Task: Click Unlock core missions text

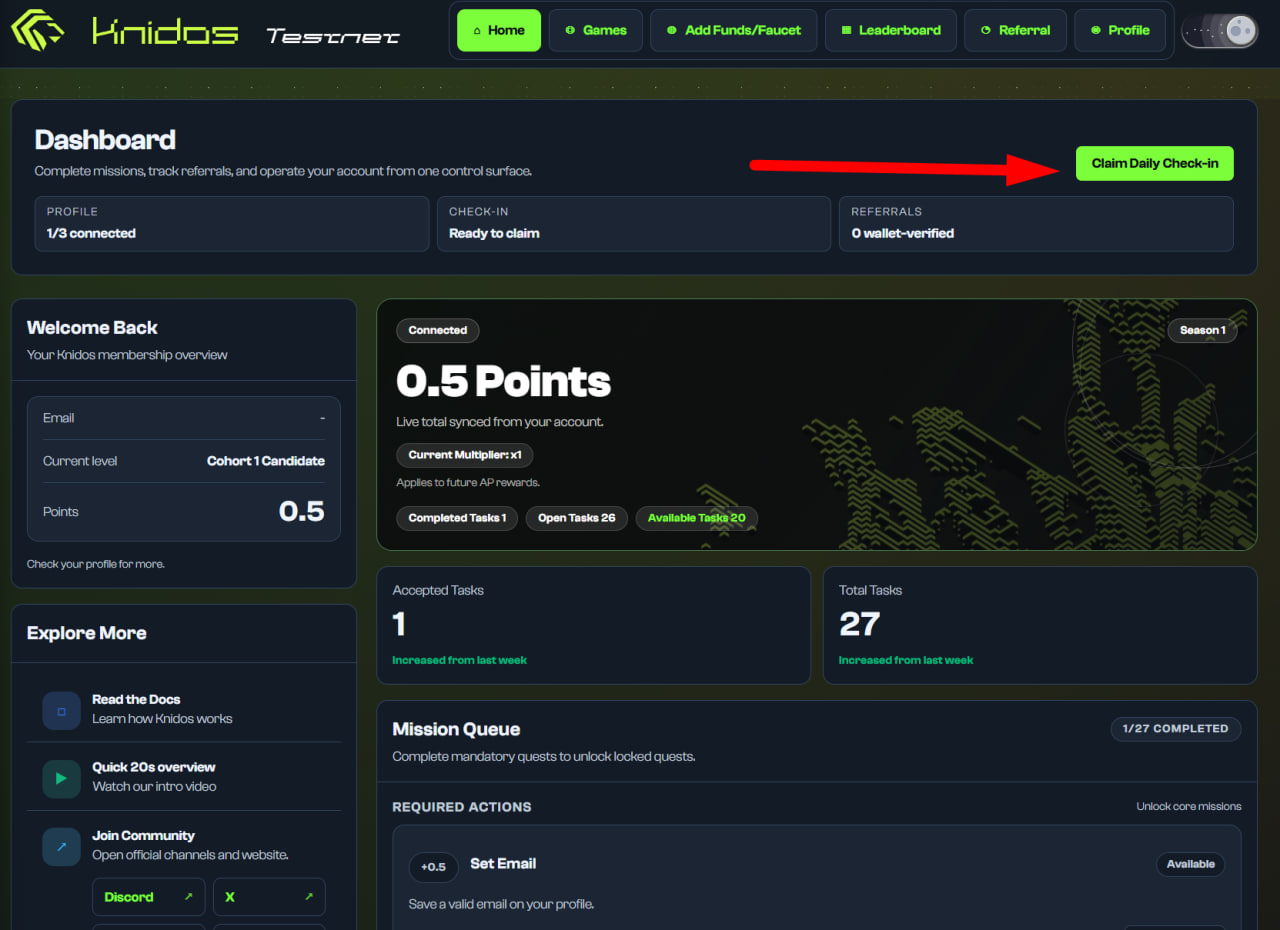Action: (1189, 806)
